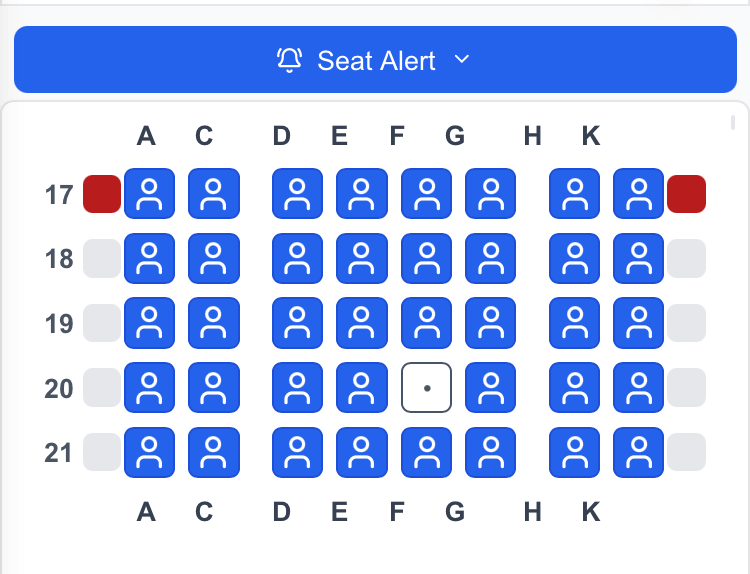Viewport: 750px width, 574px height.
Task: Click the gray block left of row 18
Action: 102,259
